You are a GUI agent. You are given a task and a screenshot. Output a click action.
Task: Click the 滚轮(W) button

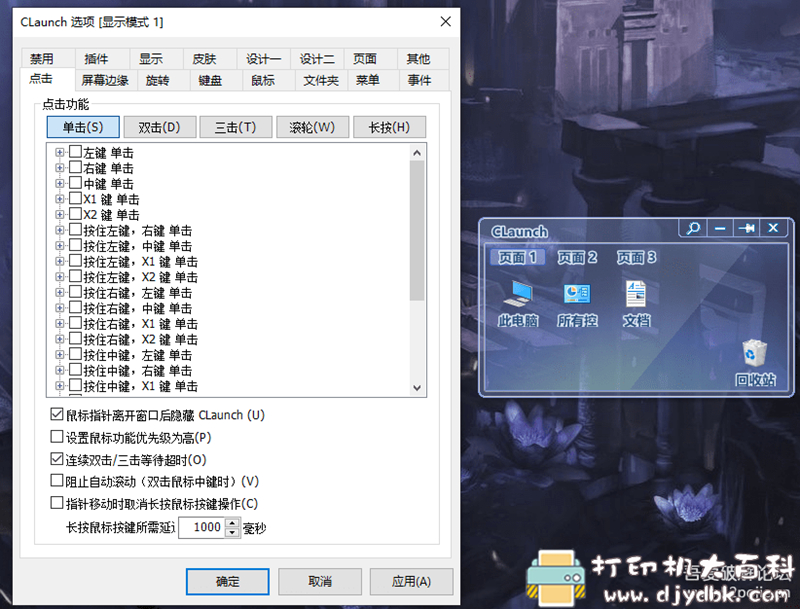click(312, 127)
